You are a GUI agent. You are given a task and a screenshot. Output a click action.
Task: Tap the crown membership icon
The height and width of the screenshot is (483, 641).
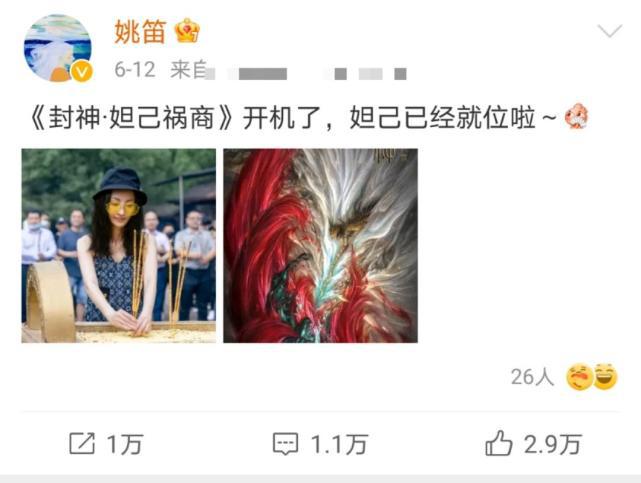tap(187, 31)
